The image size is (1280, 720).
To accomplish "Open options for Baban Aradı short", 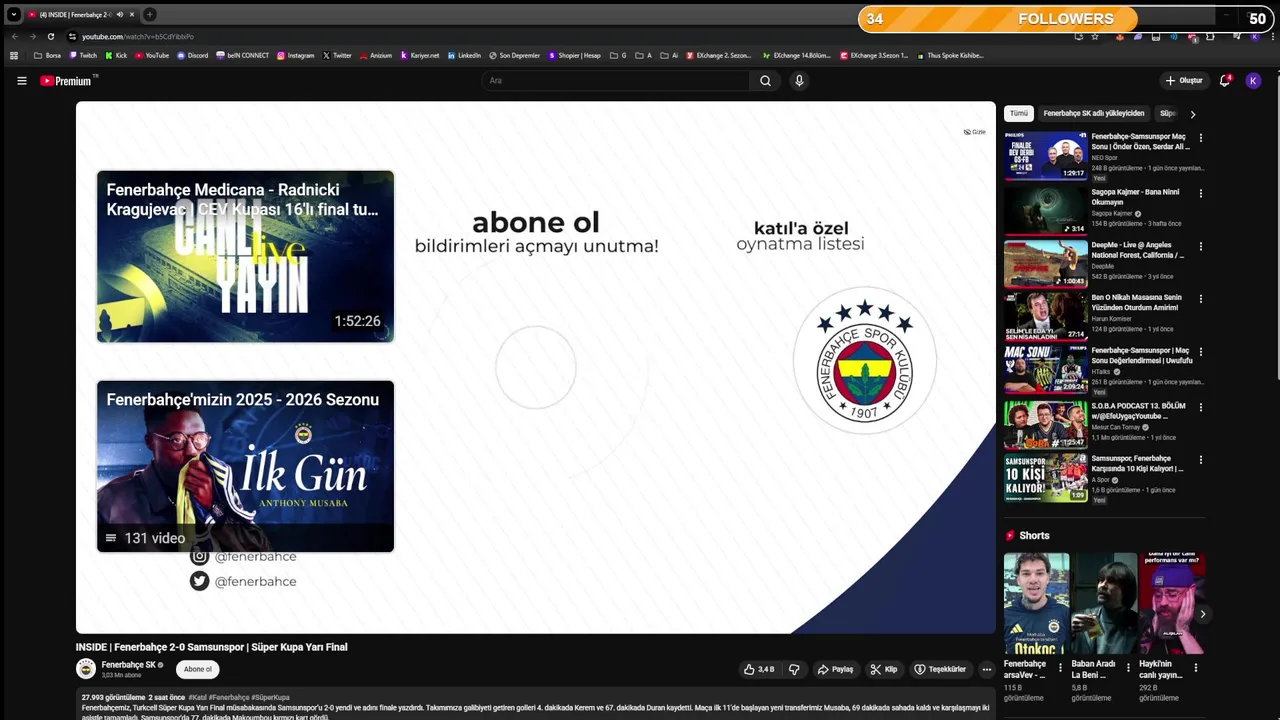I will point(1128,667).
